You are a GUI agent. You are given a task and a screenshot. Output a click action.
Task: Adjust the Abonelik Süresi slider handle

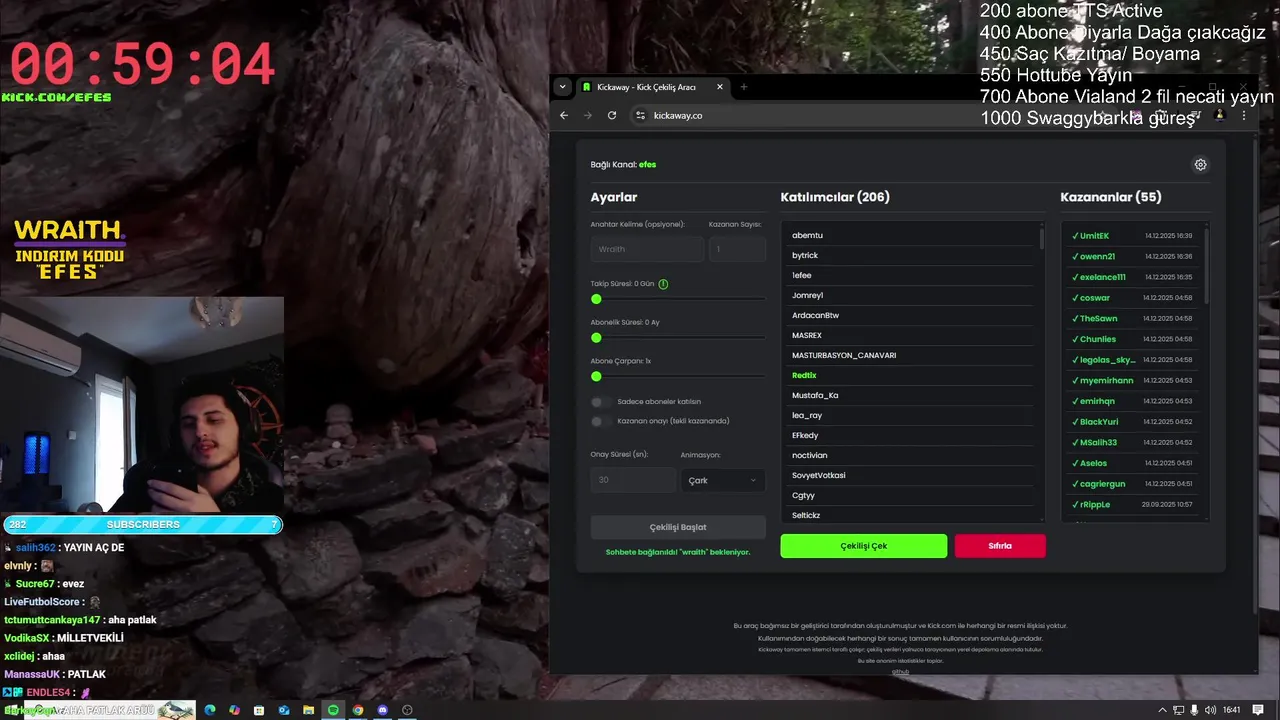point(596,337)
